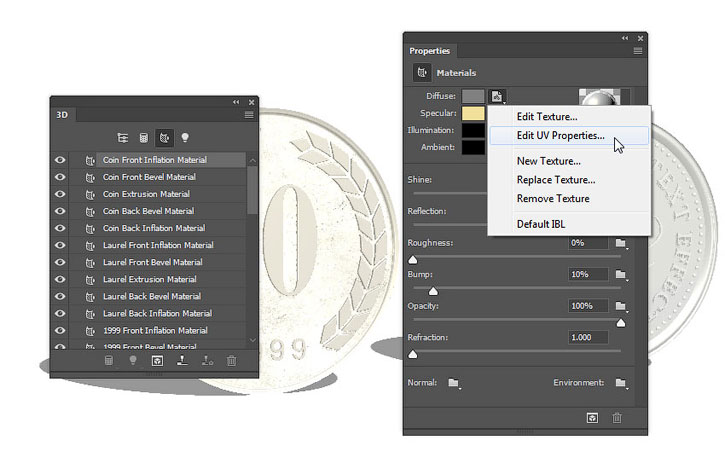Click the Specular color swatch
Image resolution: width=725 pixels, height=469 pixels.
point(473,113)
